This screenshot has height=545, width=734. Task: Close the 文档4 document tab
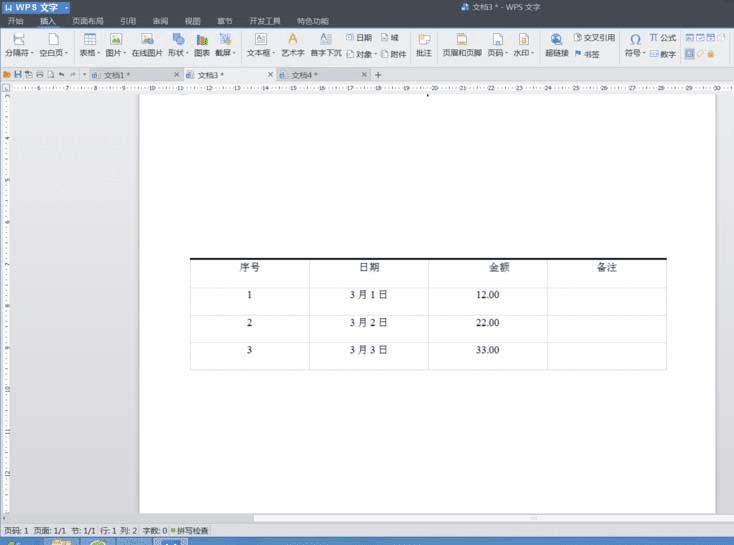364,74
